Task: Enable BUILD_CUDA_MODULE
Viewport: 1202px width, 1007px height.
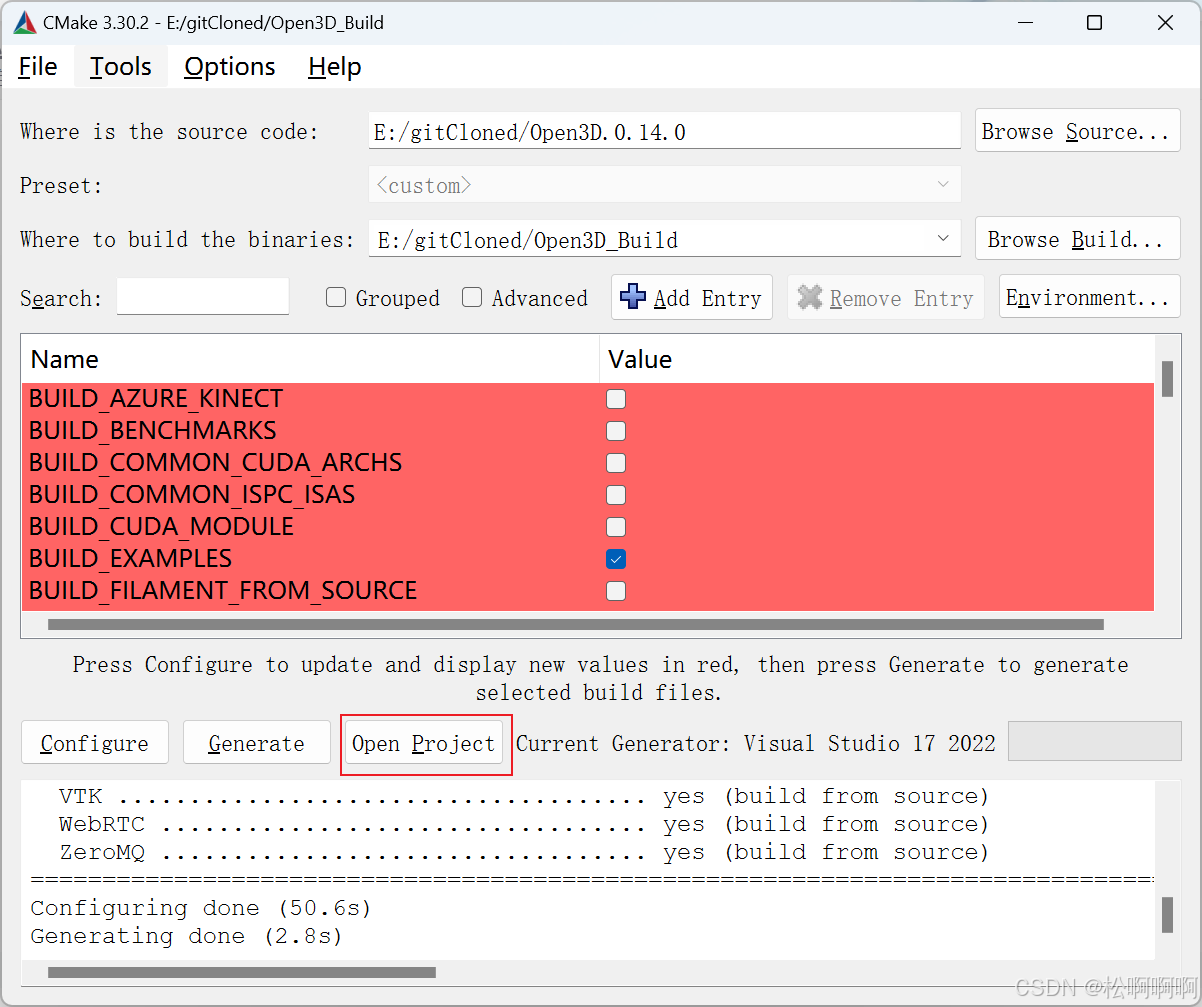Action: pyautogui.click(x=615, y=527)
